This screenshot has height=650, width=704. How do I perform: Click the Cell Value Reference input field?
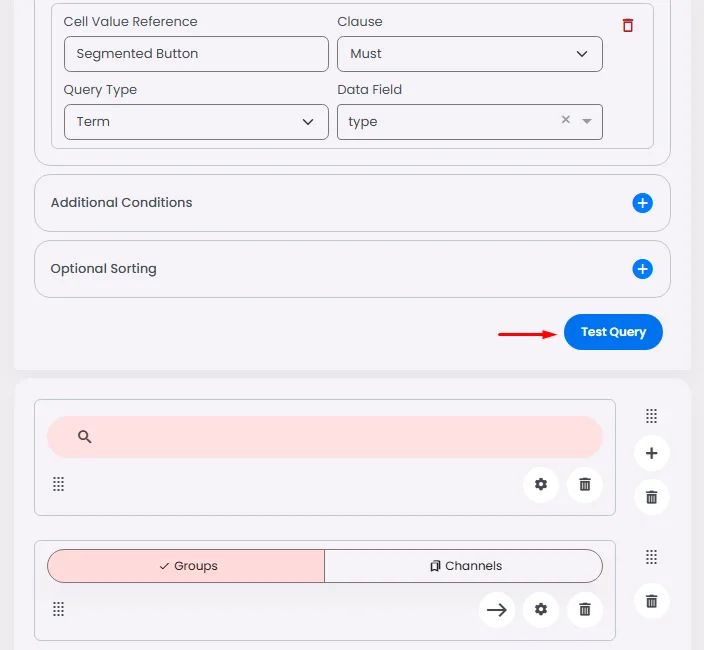pyautogui.click(x=196, y=54)
